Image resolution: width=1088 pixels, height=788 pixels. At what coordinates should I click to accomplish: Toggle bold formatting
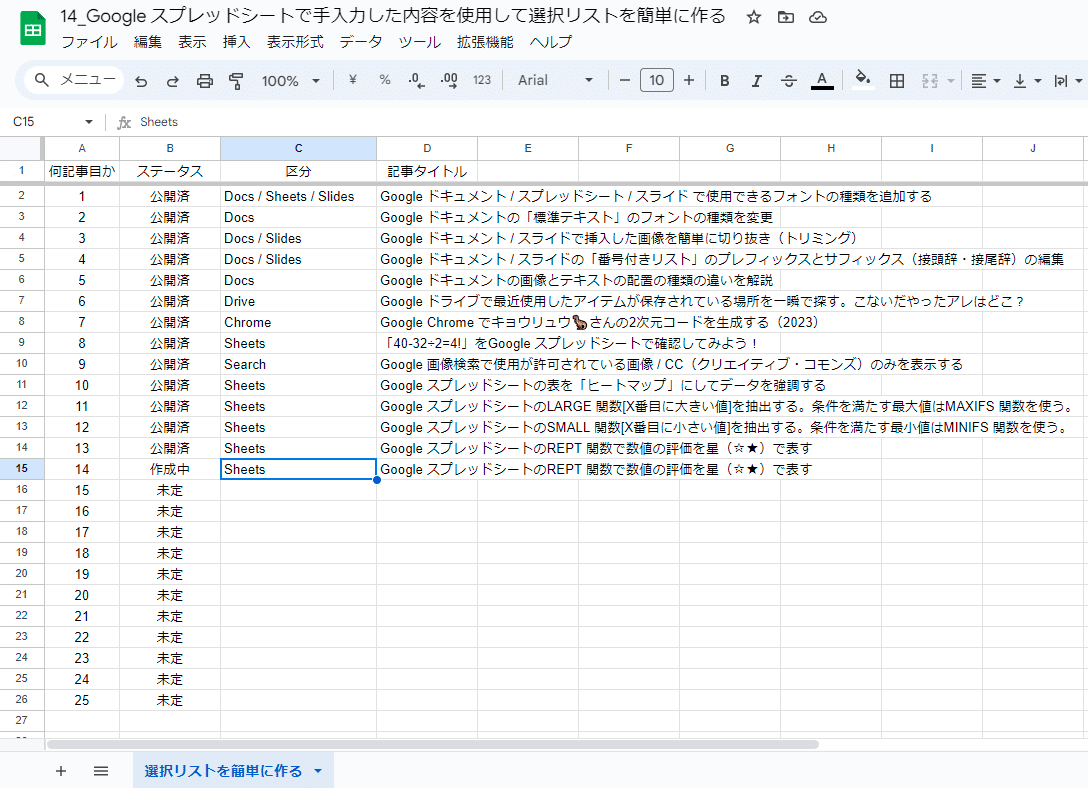(724, 81)
